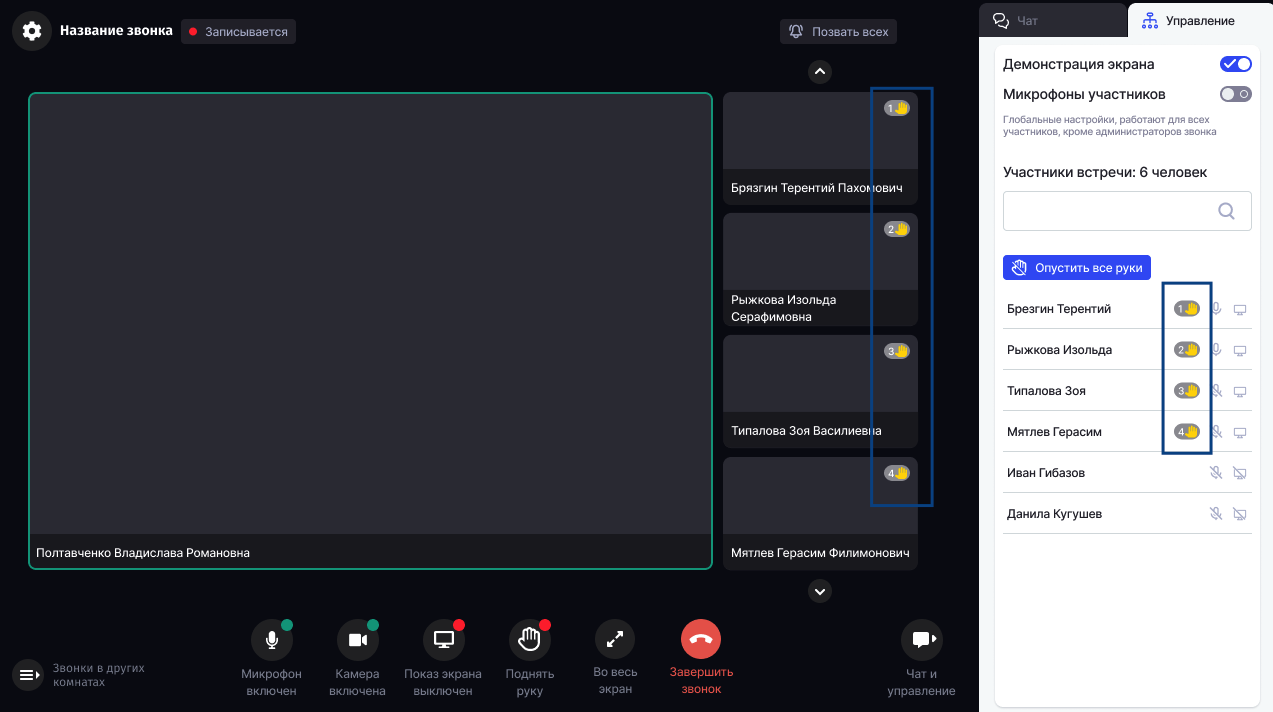Viewport: 1273px width, 712px height.
Task: Focus the participant search field
Action: pyautogui.click(x=1127, y=211)
